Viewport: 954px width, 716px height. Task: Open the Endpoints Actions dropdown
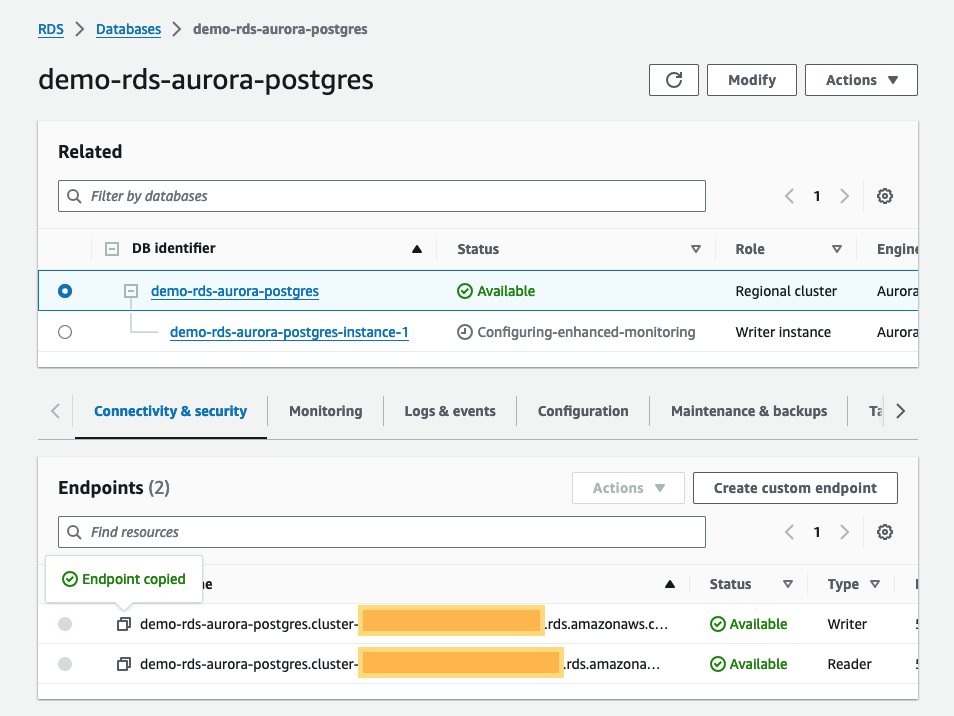[x=628, y=488]
